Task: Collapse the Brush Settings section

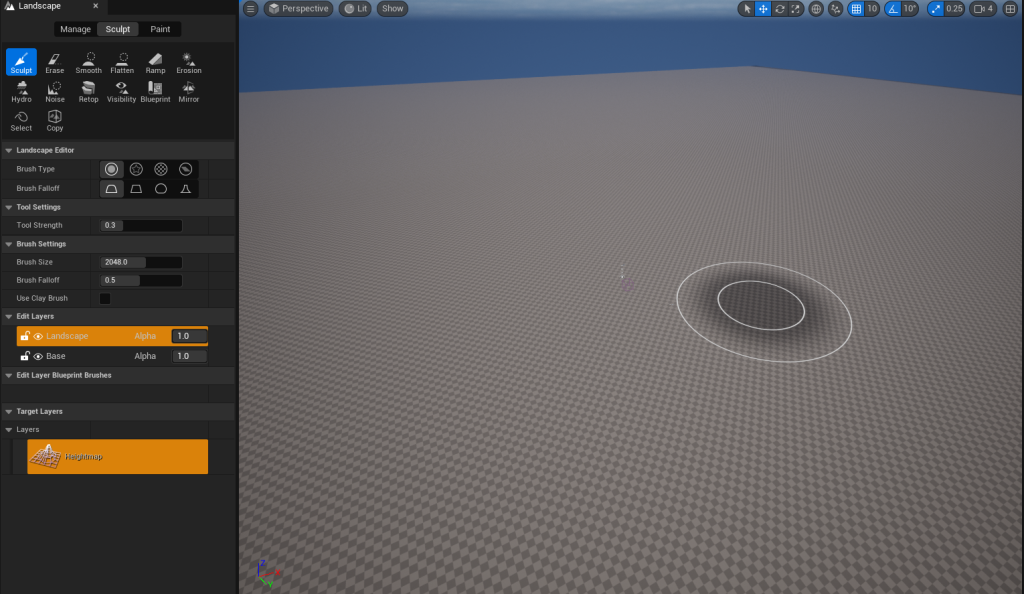Action: click(x=8, y=244)
